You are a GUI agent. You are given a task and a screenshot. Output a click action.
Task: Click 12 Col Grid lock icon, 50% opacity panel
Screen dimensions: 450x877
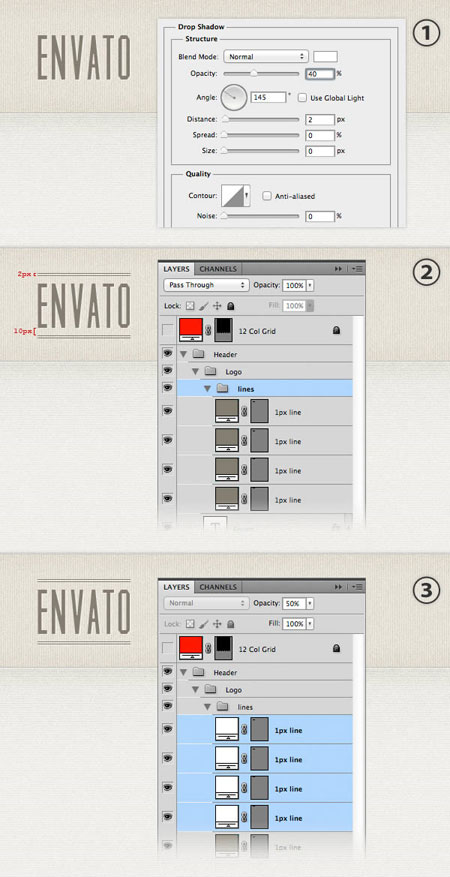pyautogui.click(x=337, y=649)
